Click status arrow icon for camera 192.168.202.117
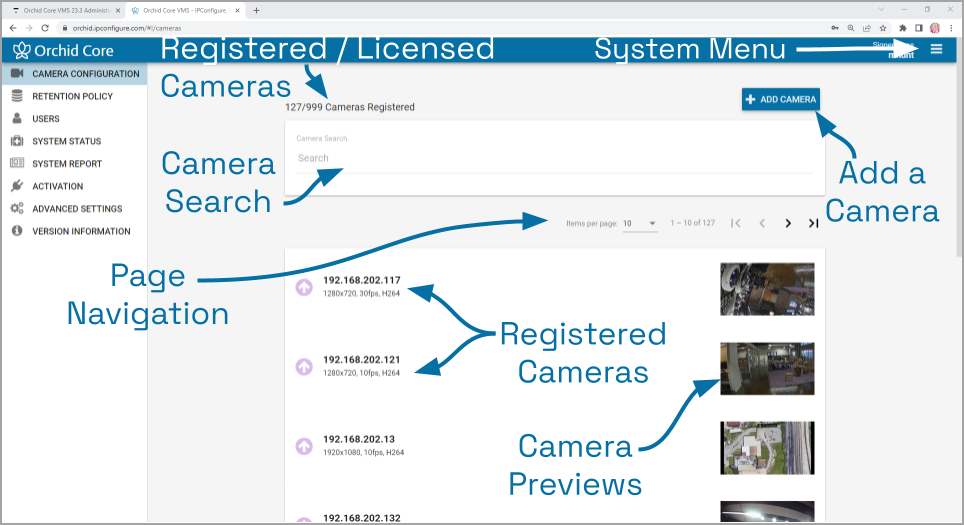Viewport: 964px width, 525px height. click(x=304, y=287)
